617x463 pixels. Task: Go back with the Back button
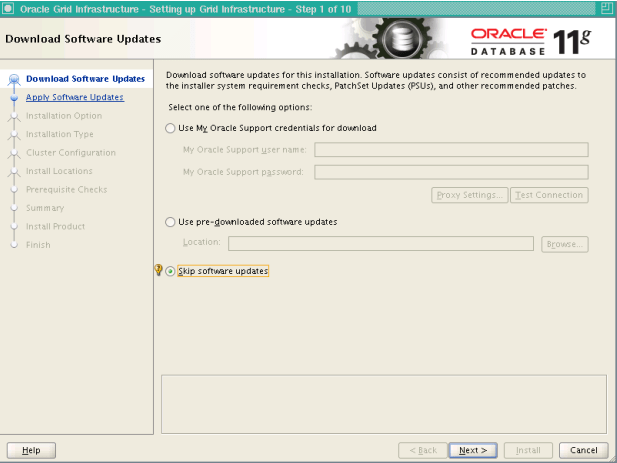coord(423,450)
